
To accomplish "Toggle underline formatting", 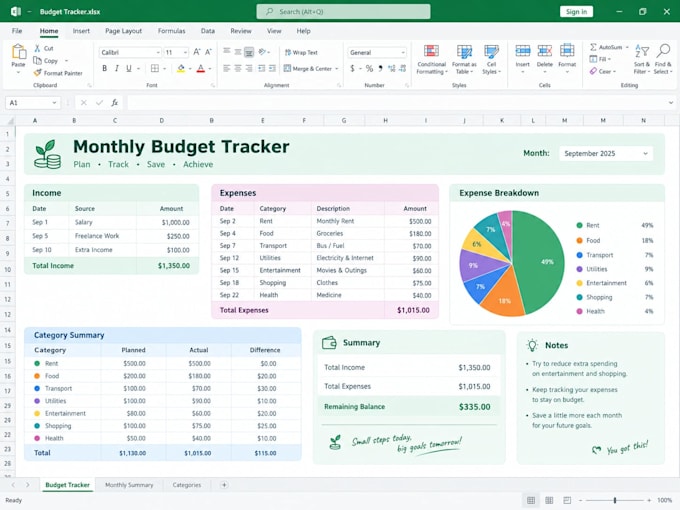I will pos(129,69).
